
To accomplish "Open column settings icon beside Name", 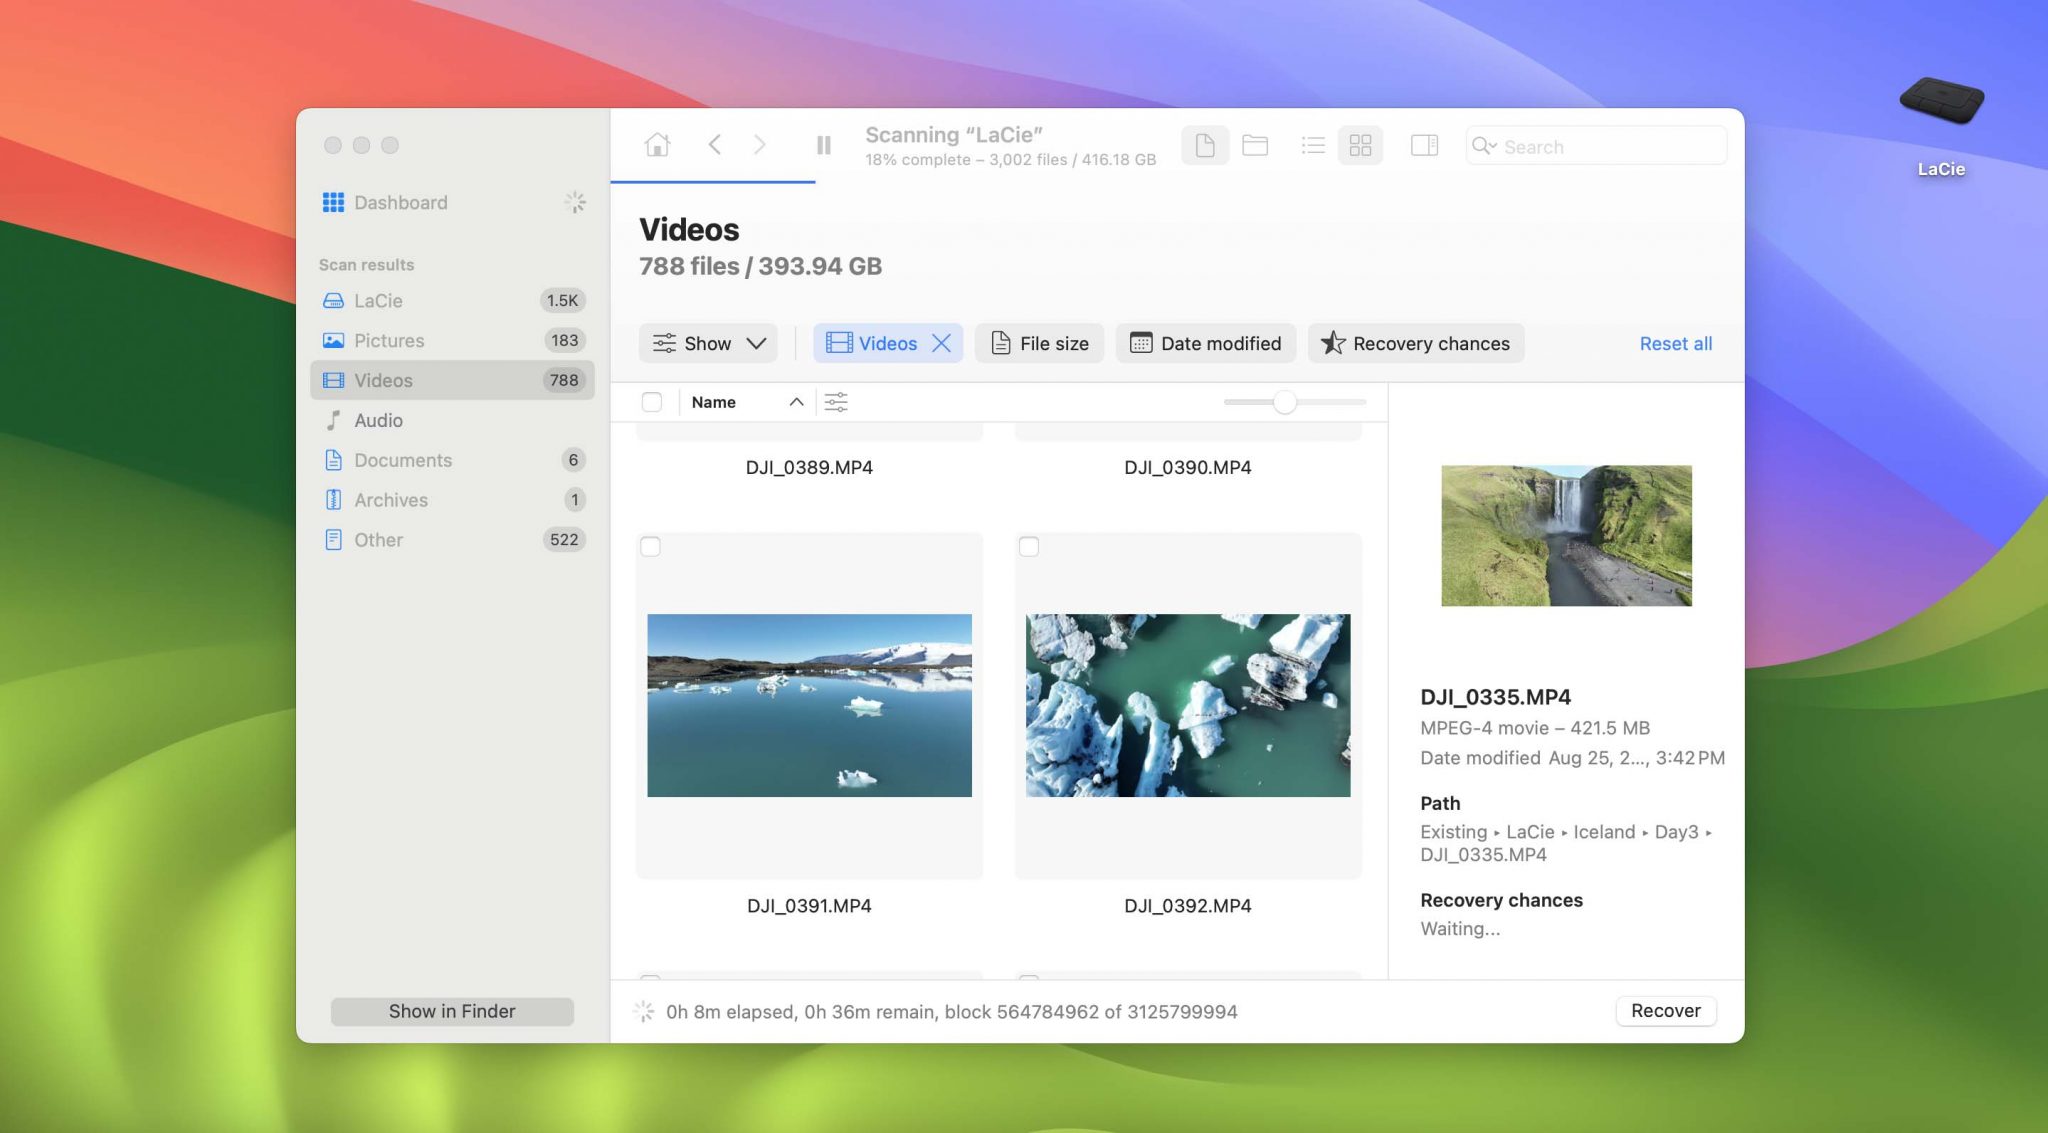I will (x=836, y=402).
